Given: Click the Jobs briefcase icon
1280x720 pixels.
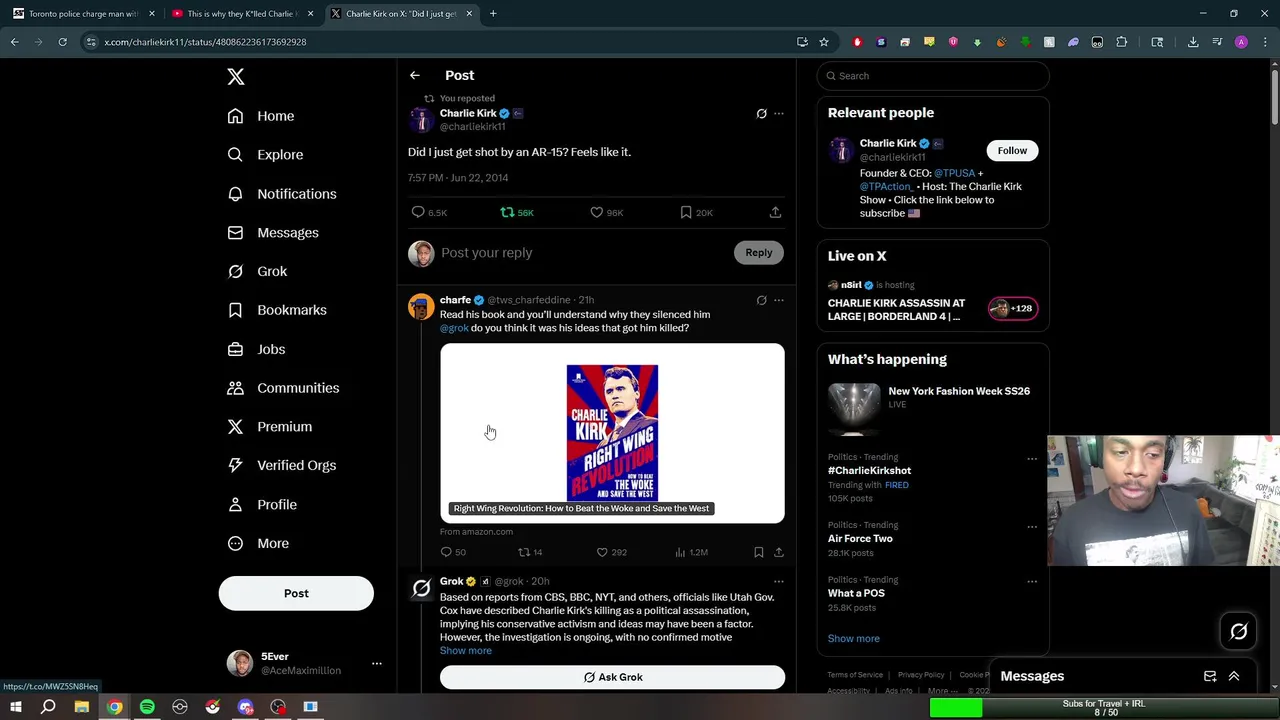Looking at the screenshot, I should pos(235,349).
